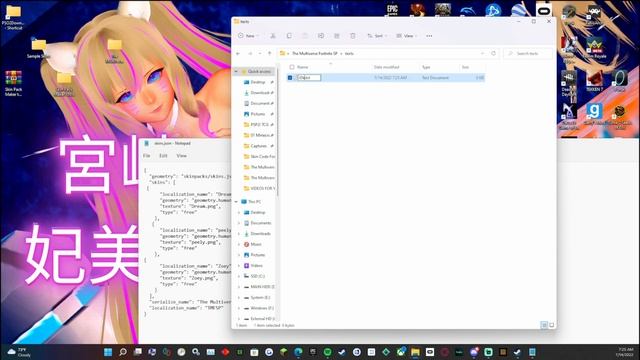
Task: Expand the SSD (C:) drive node
Action: click(239, 276)
